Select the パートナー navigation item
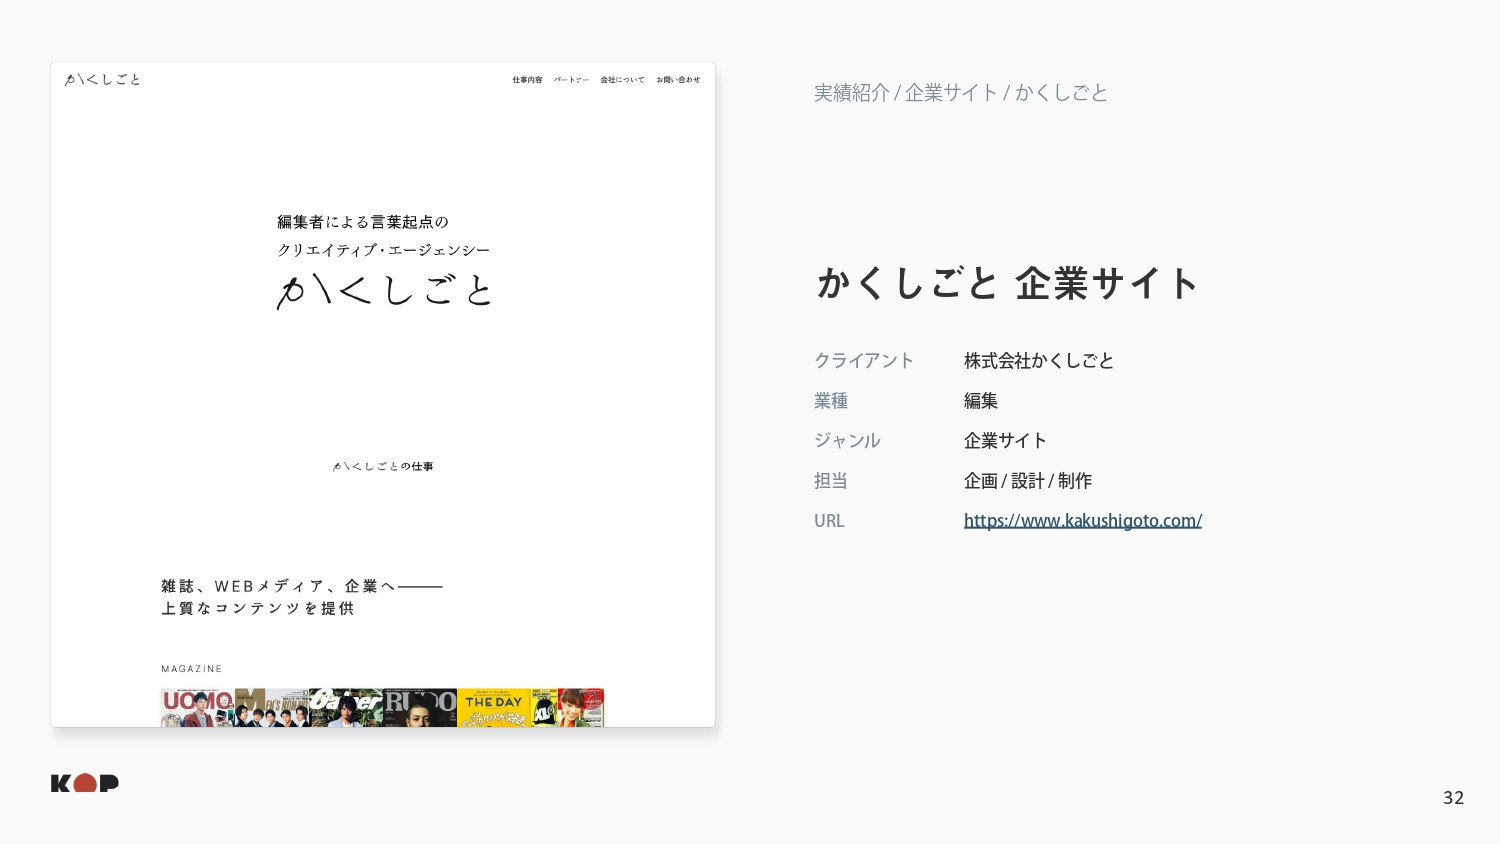1500x844 pixels. [571, 80]
